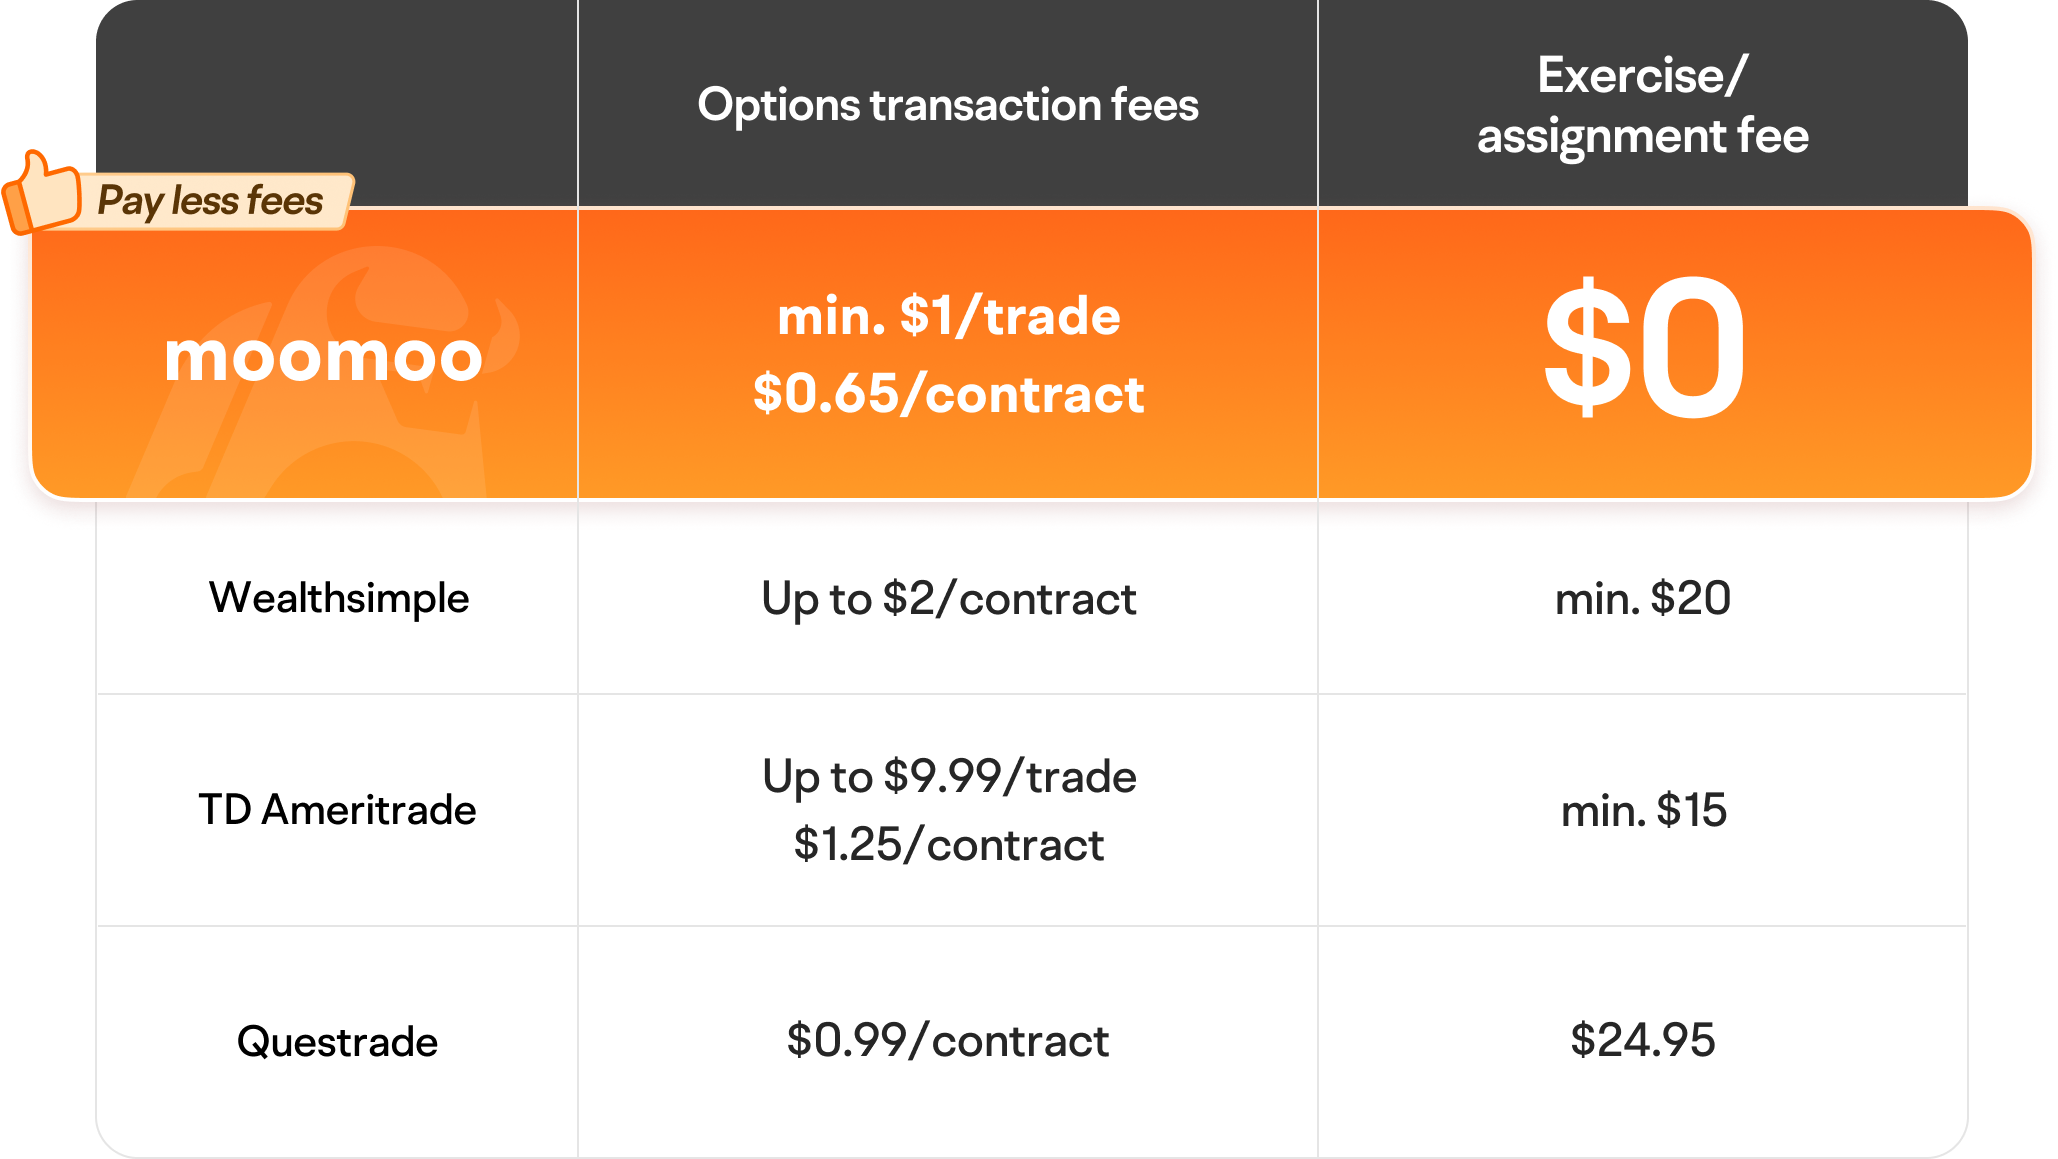Viewport: 2058px width, 1159px height.
Task: Click the "$1.25/contract" text
Action: (x=948, y=845)
